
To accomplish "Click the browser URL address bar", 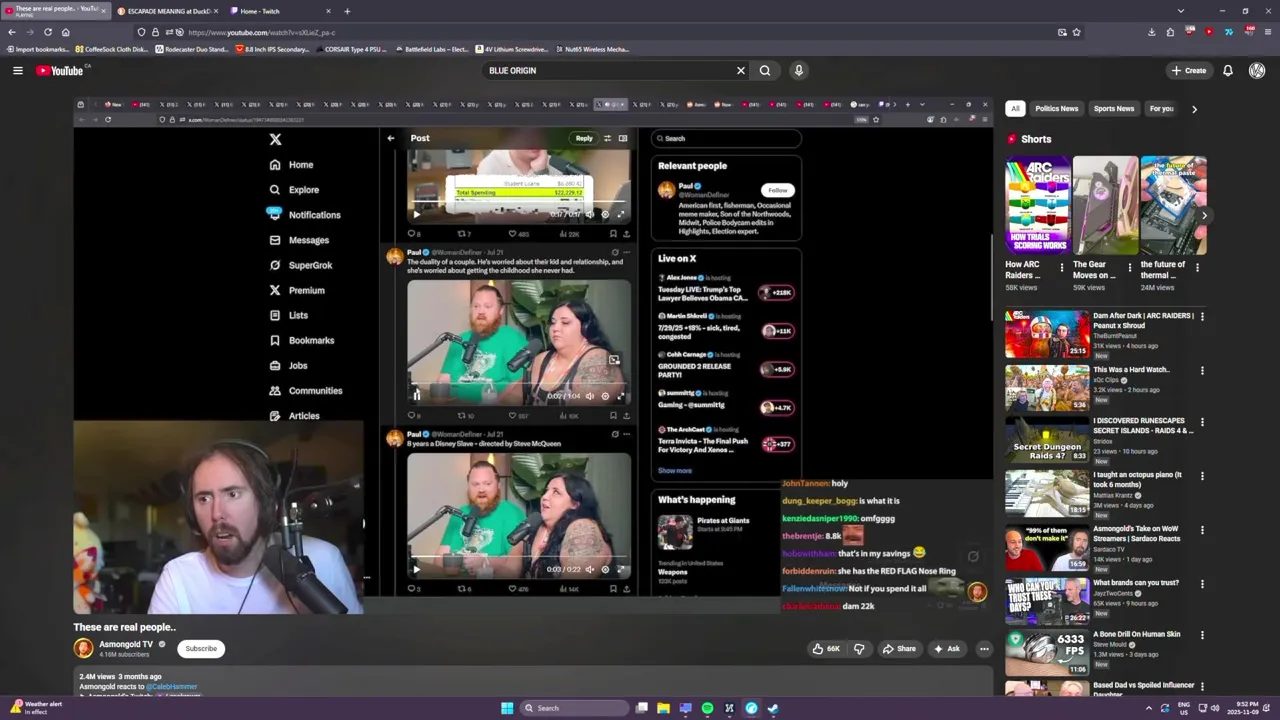I will 600,32.
